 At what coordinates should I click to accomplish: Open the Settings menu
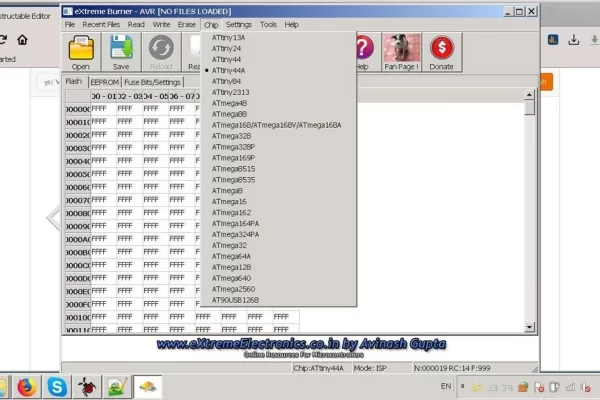coord(238,24)
